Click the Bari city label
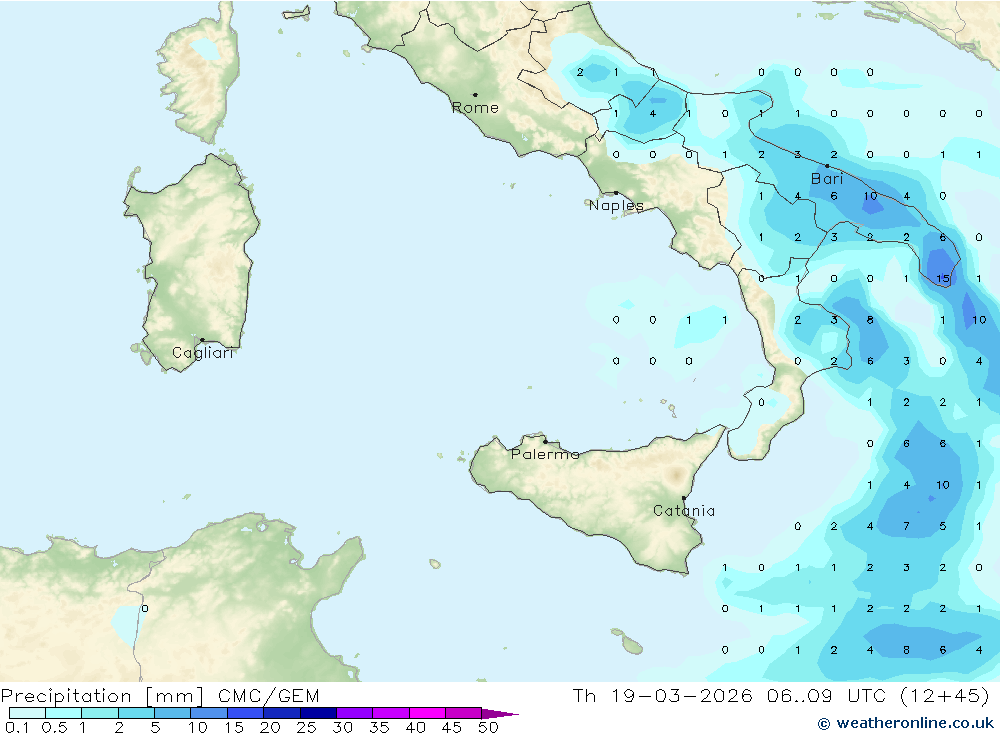 [827, 179]
